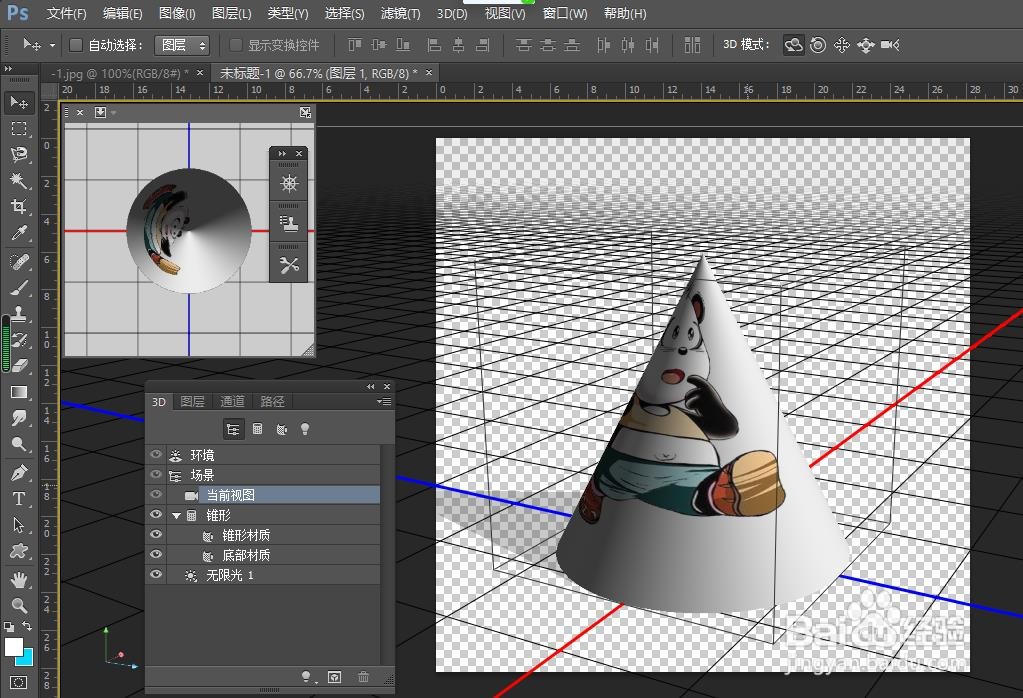Switch to the 图层 panel tab
This screenshot has width=1023, height=698.
[x=192, y=402]
